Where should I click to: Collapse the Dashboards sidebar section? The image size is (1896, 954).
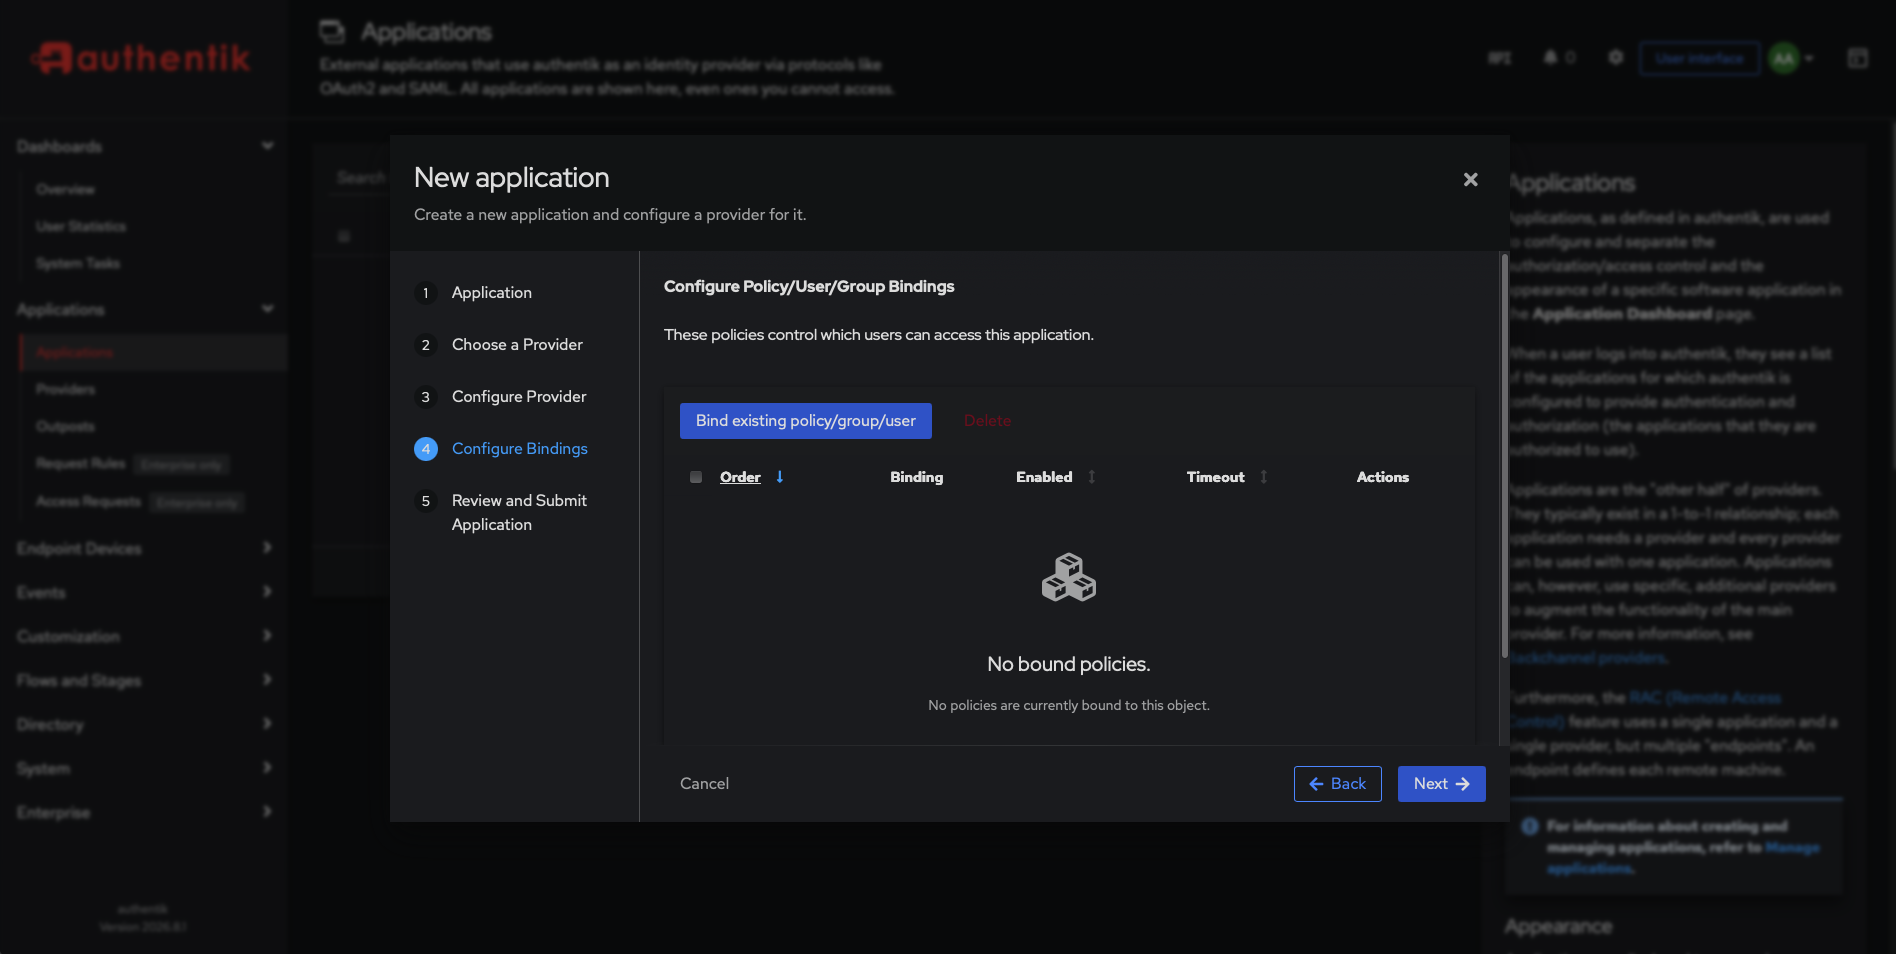[x=144, y=147]
